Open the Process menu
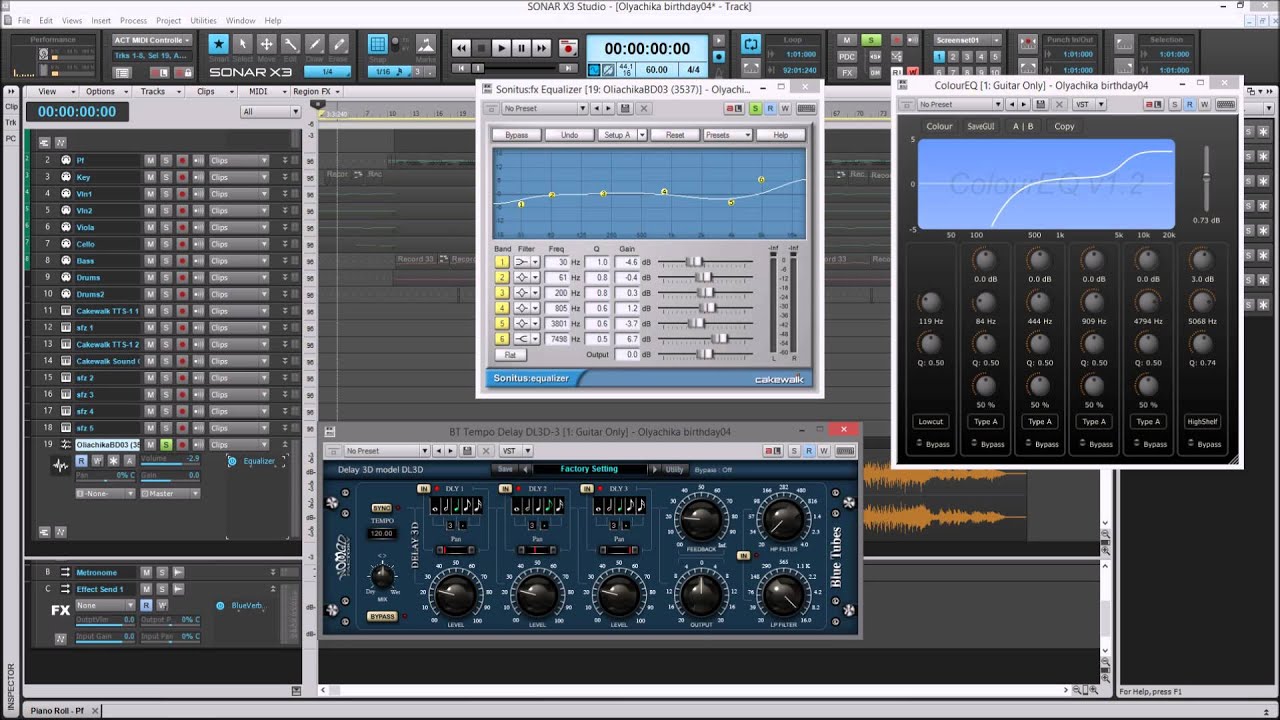1280x720 pixels. [133, 20]
